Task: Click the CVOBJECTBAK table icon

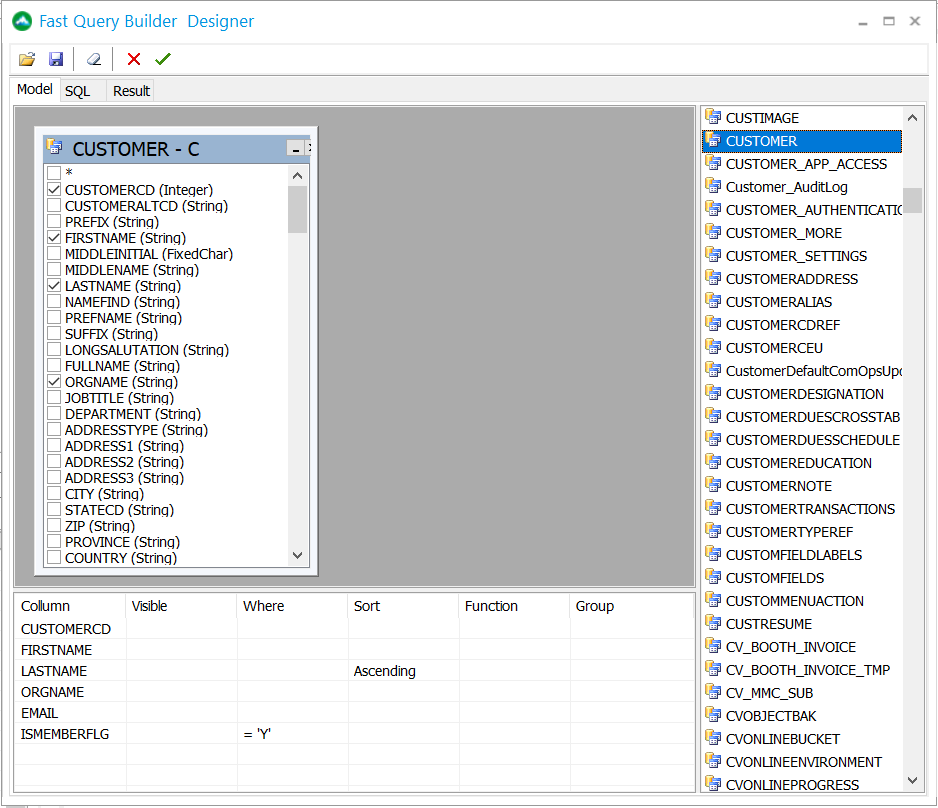Action: coord(712,715)
